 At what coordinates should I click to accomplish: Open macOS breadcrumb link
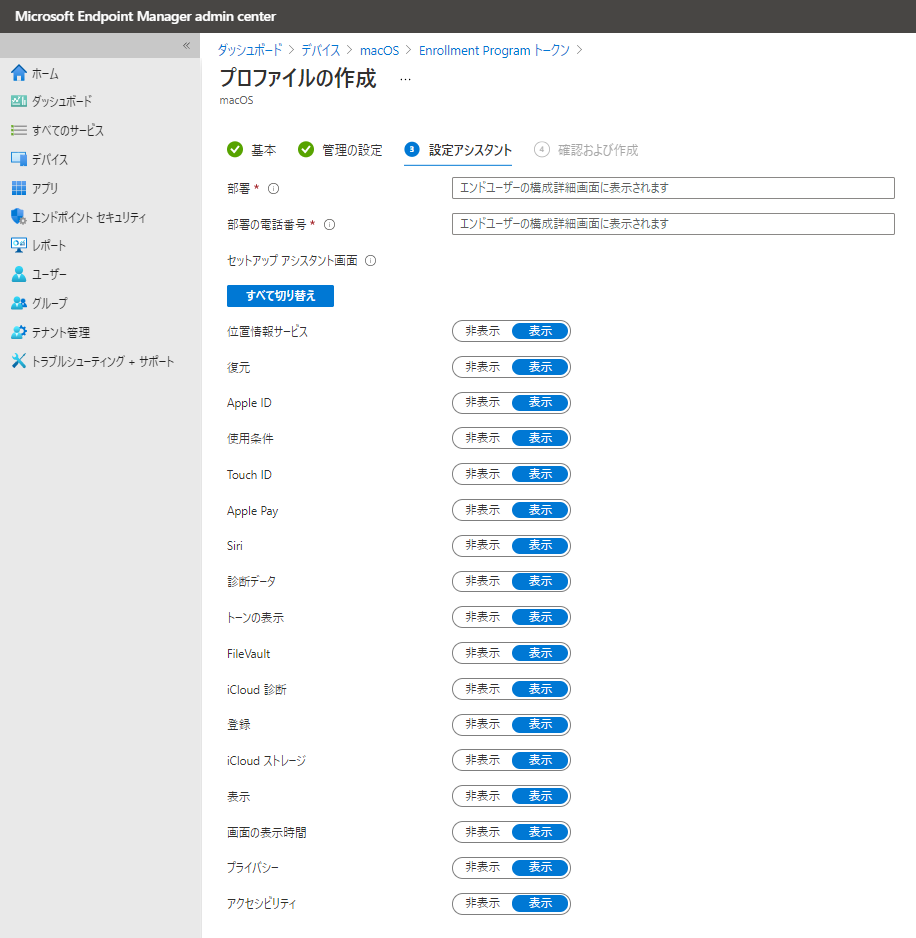(x=379, y=50)
